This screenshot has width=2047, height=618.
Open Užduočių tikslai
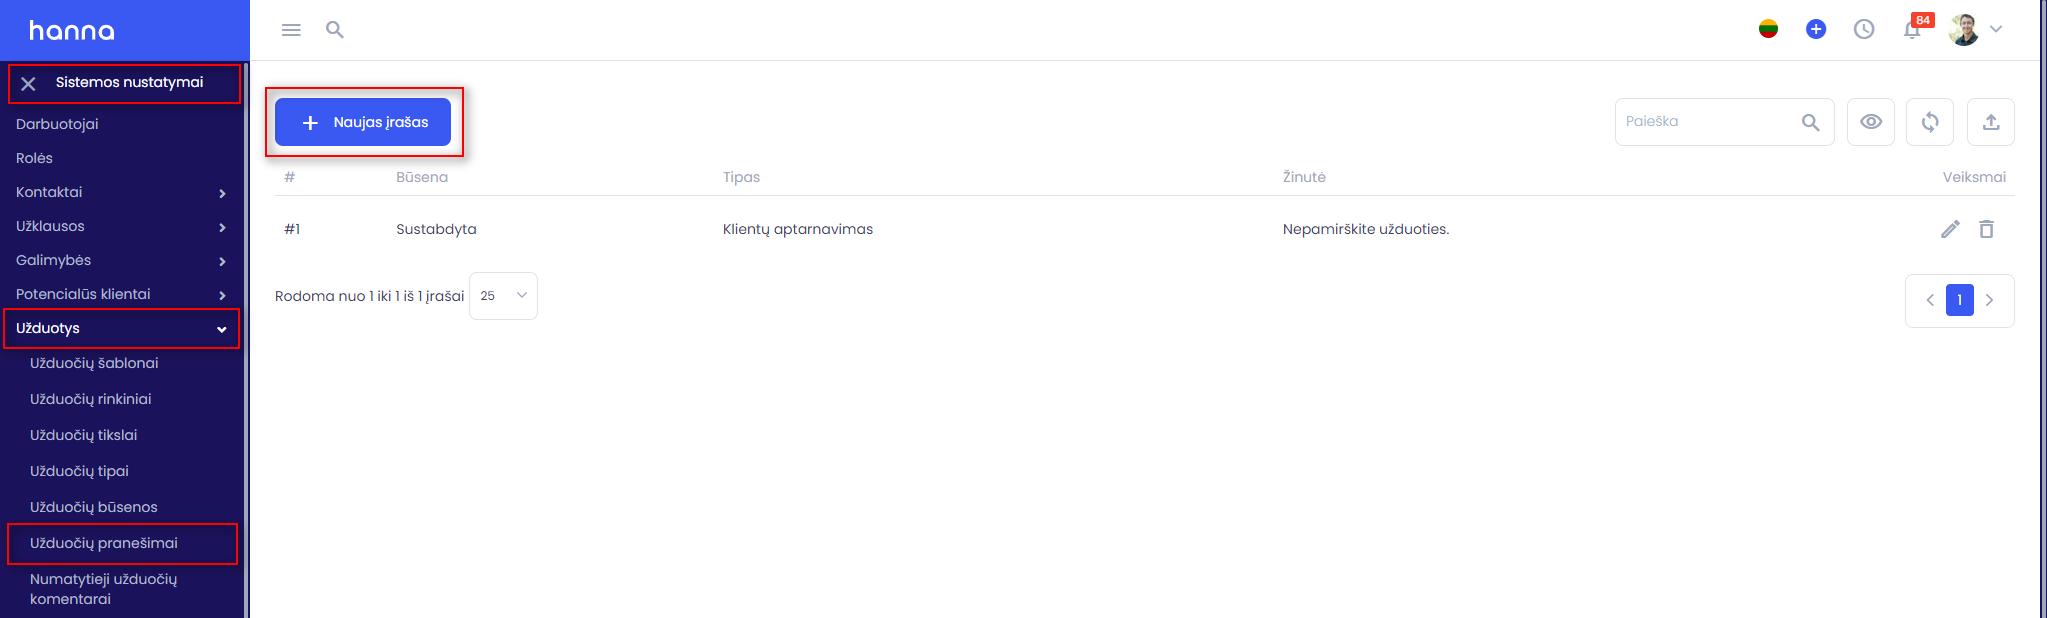click(x=84, y=435)
